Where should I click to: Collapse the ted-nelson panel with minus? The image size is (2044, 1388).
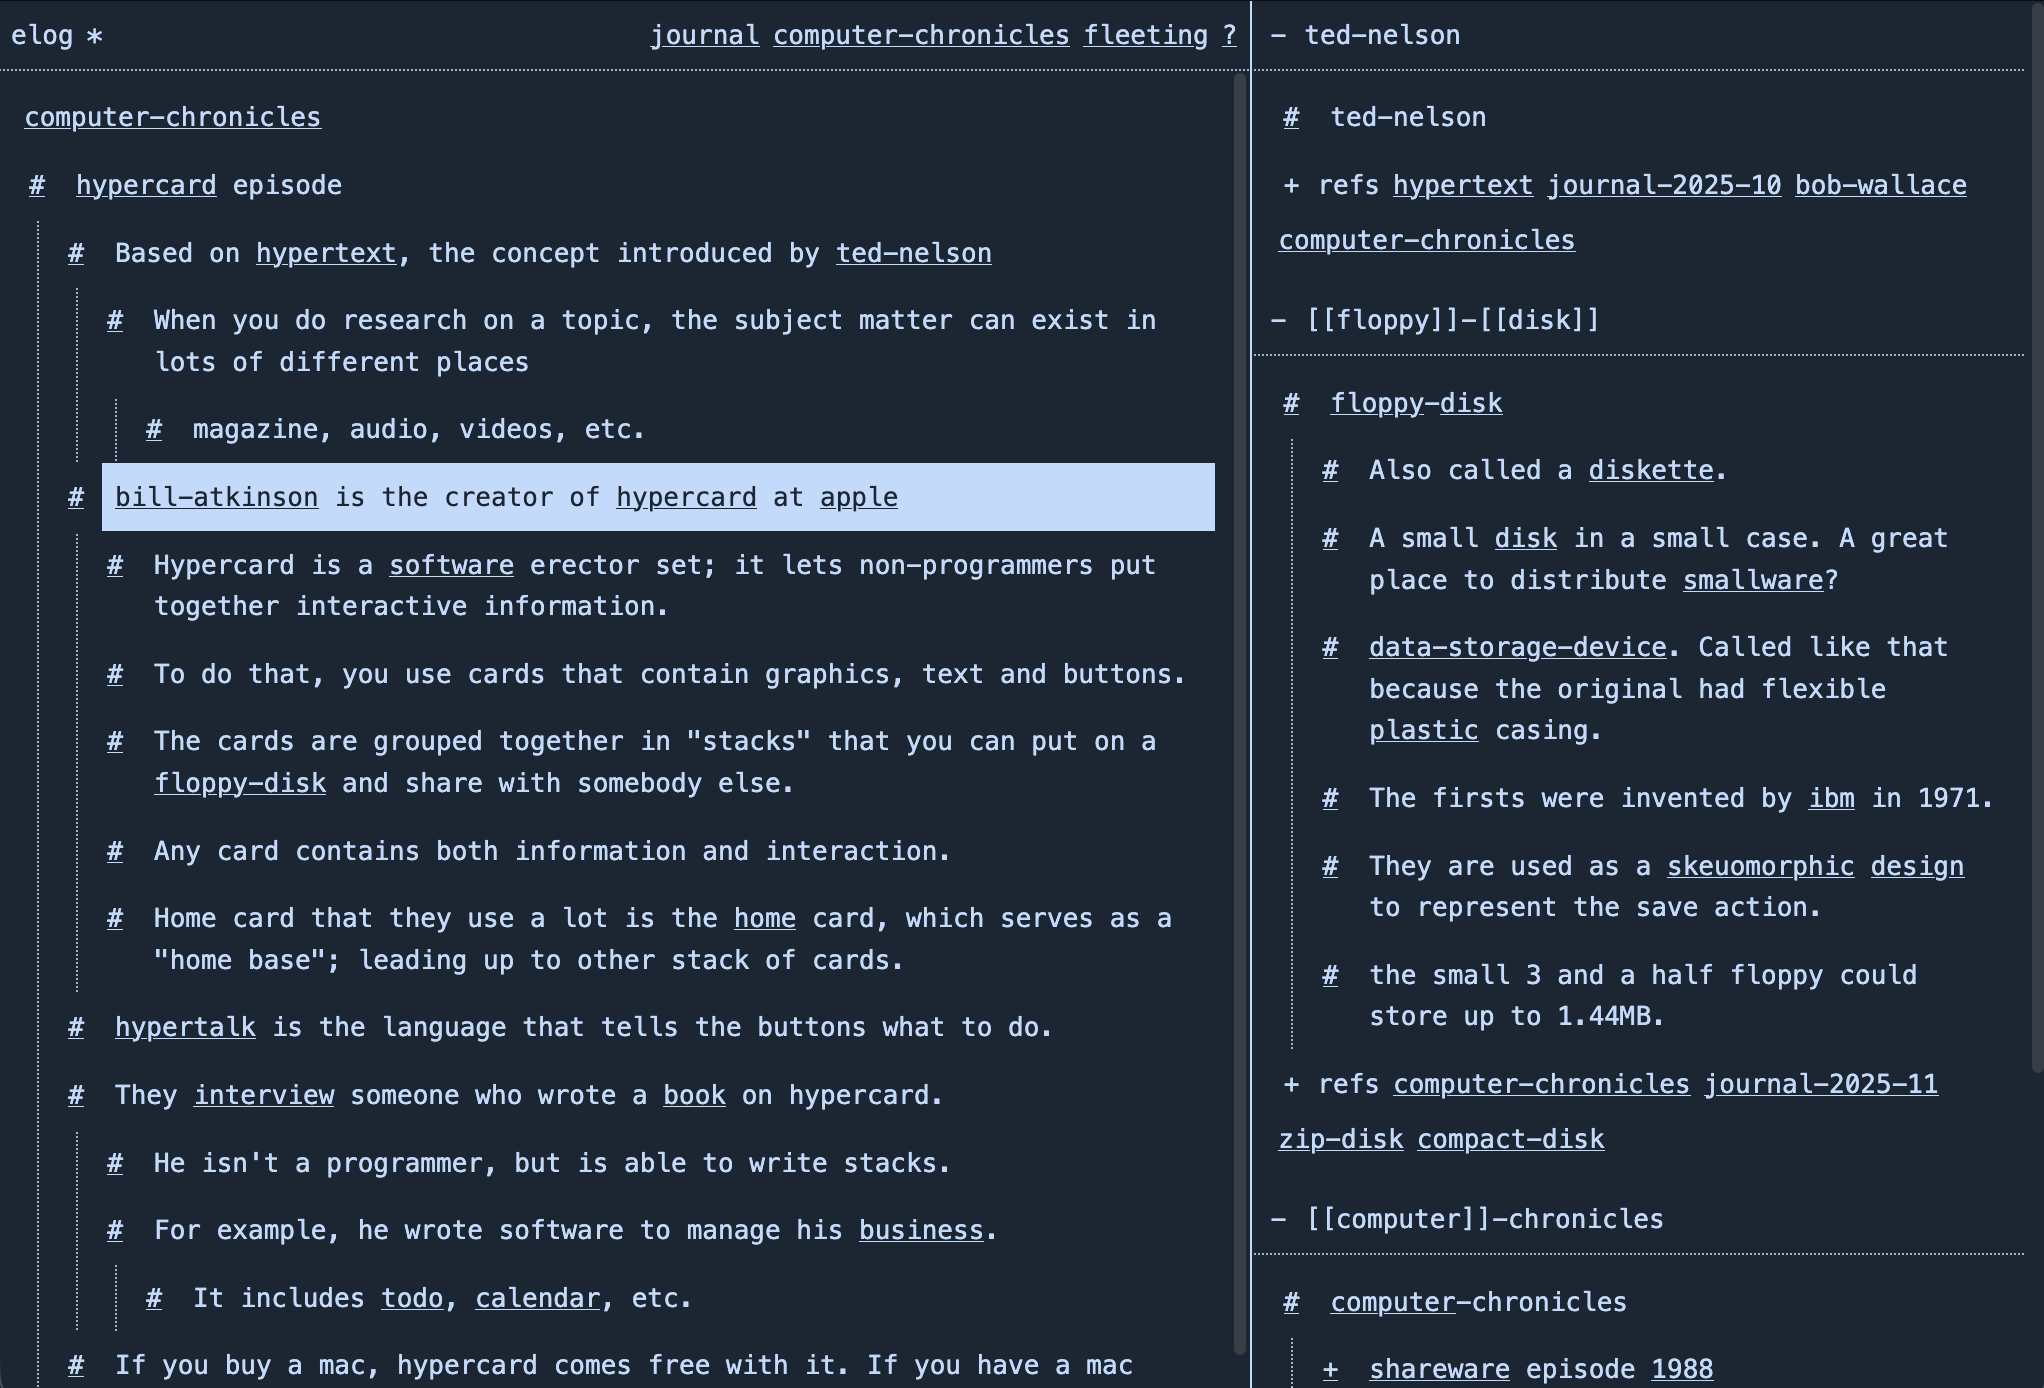(x=1278, y=36)
